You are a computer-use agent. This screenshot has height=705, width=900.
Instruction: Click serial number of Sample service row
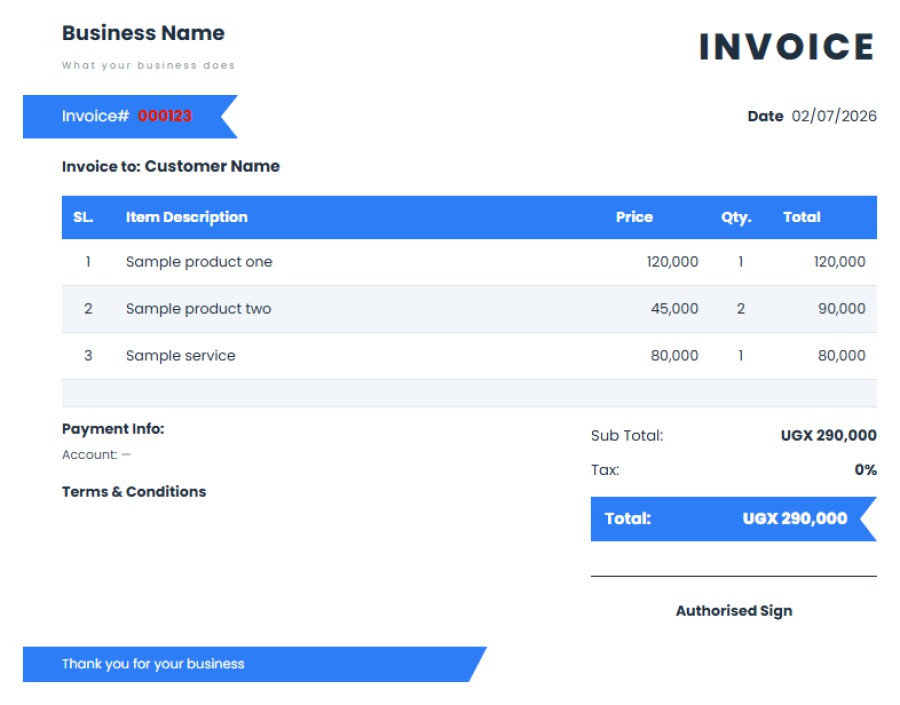(88, 355)
